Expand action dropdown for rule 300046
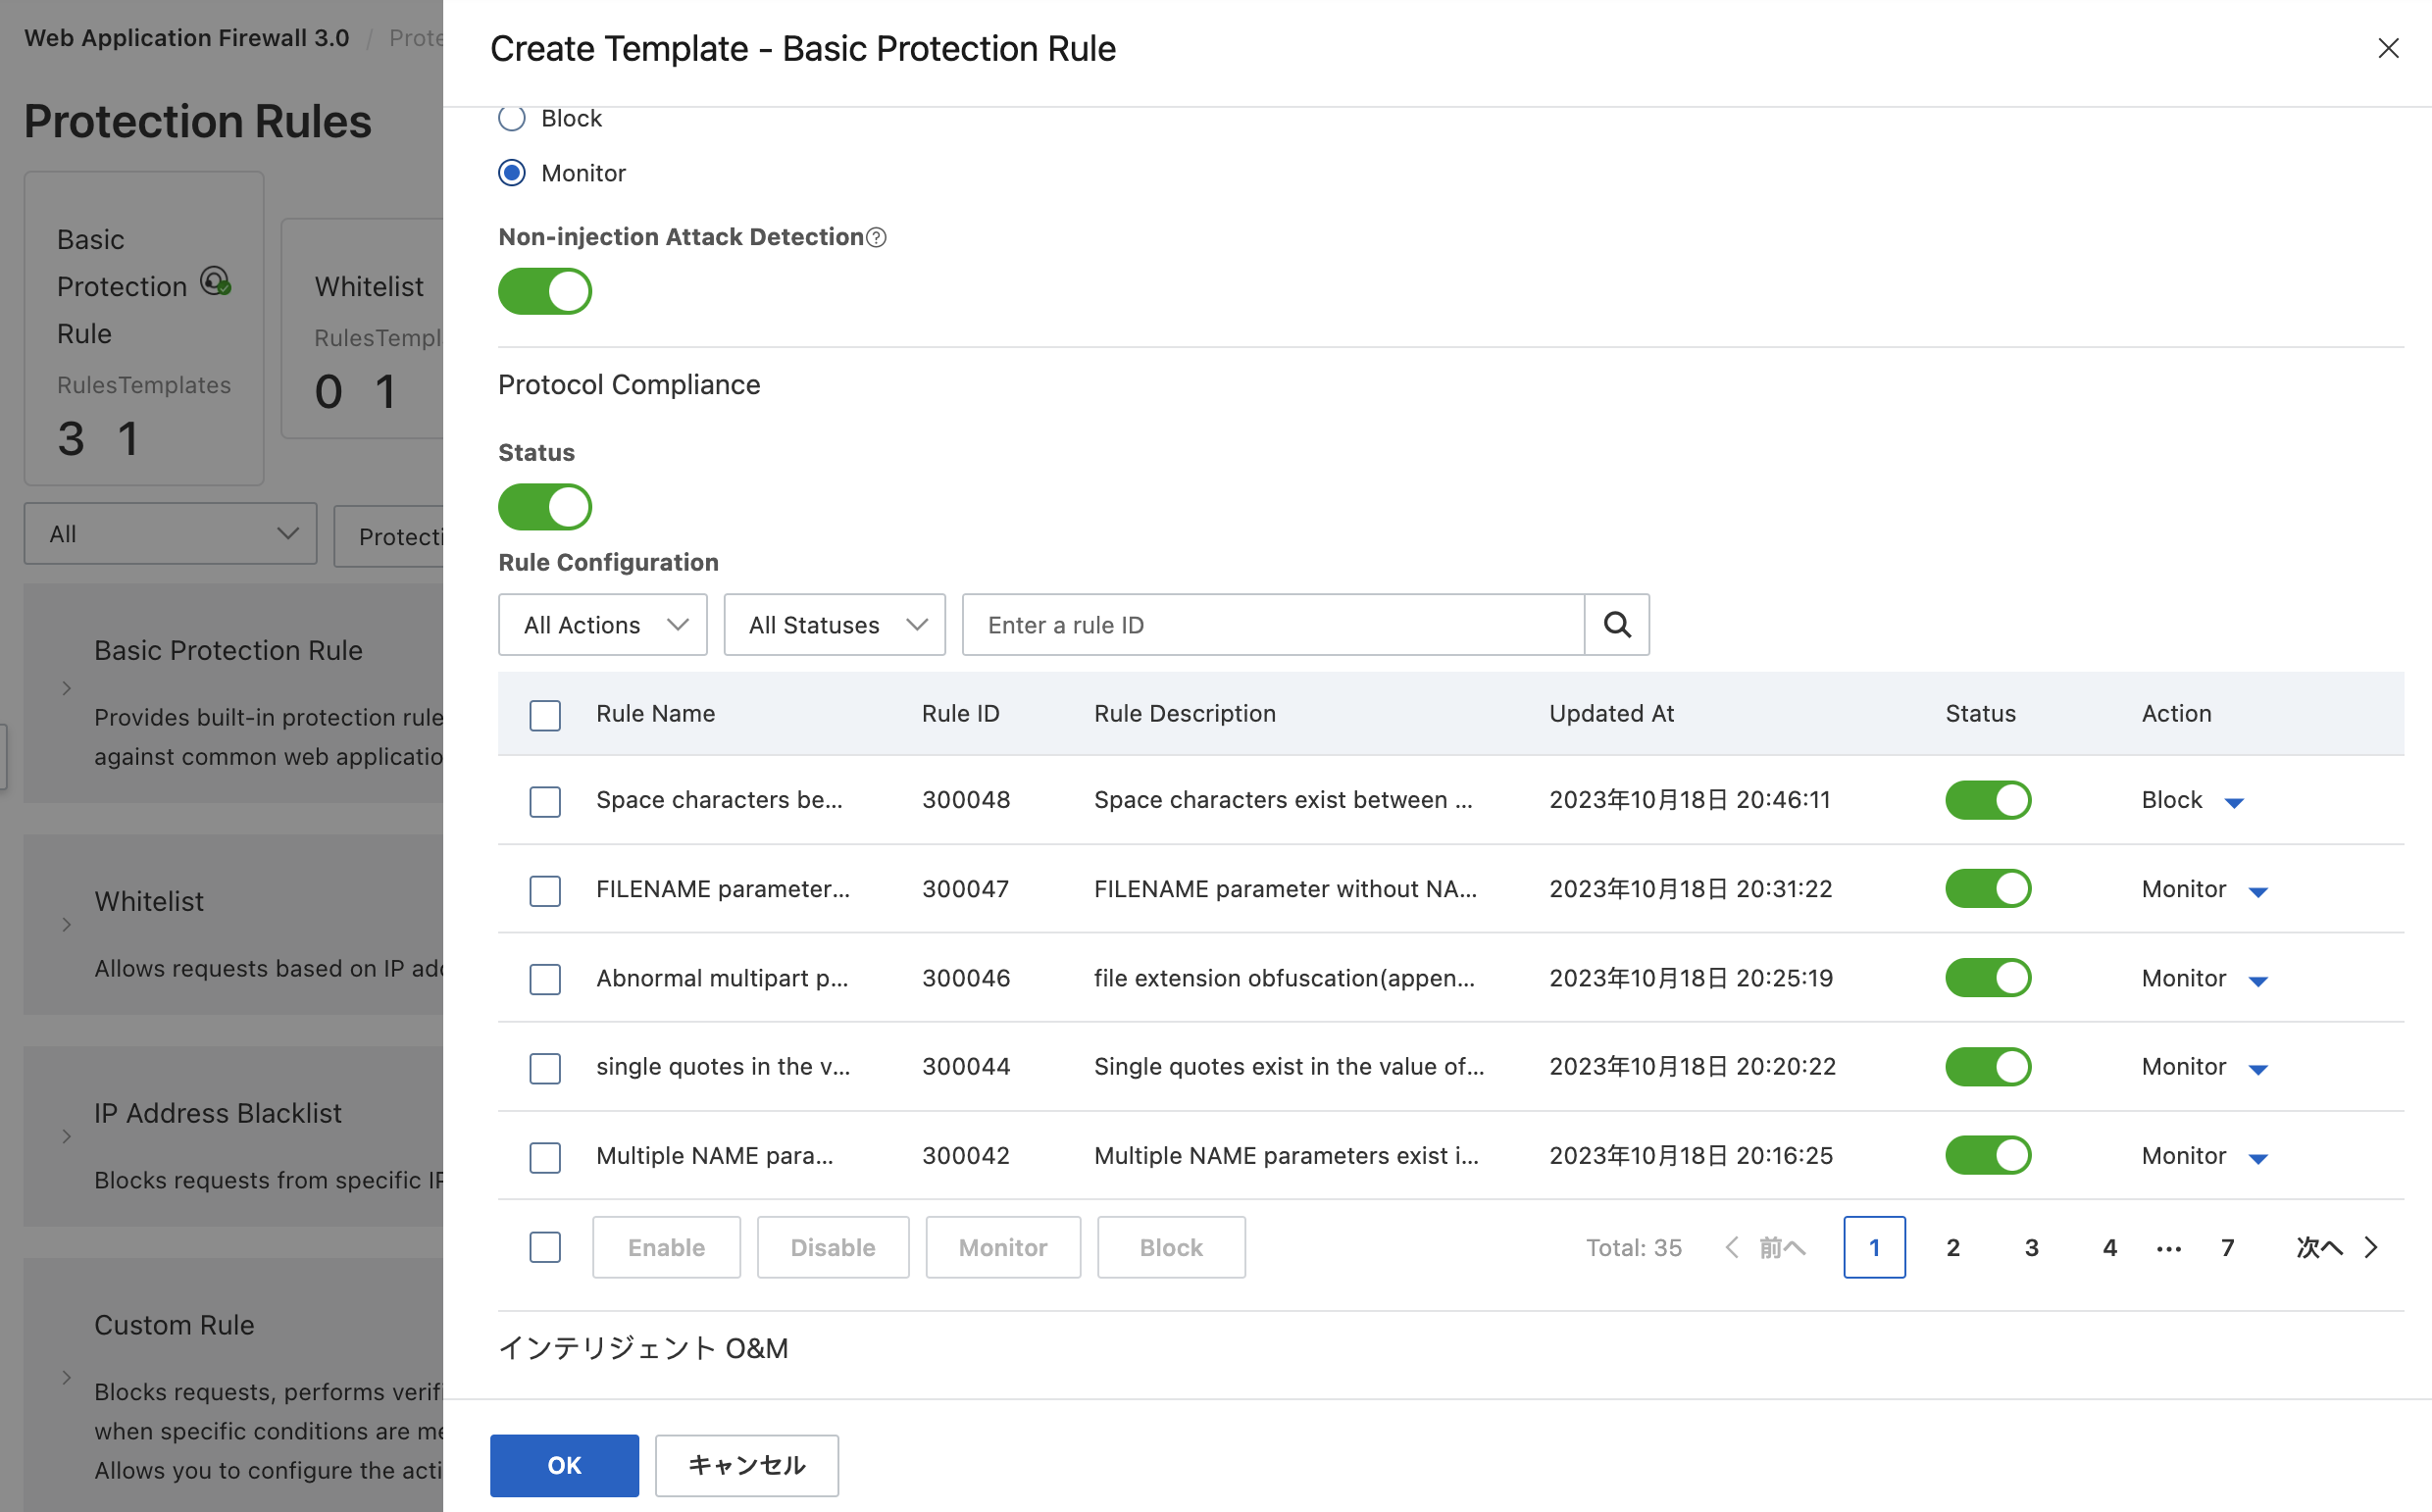The height and width of the screenshot is (1512, 2432). click(2257, 980)
